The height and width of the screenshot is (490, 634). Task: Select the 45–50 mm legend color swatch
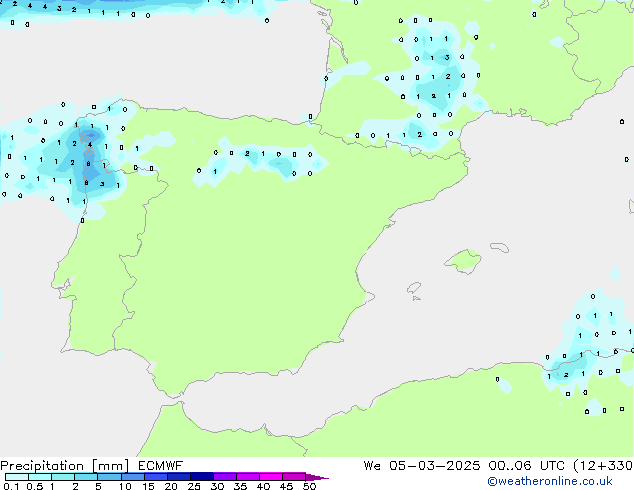click(x=294, y=477)
